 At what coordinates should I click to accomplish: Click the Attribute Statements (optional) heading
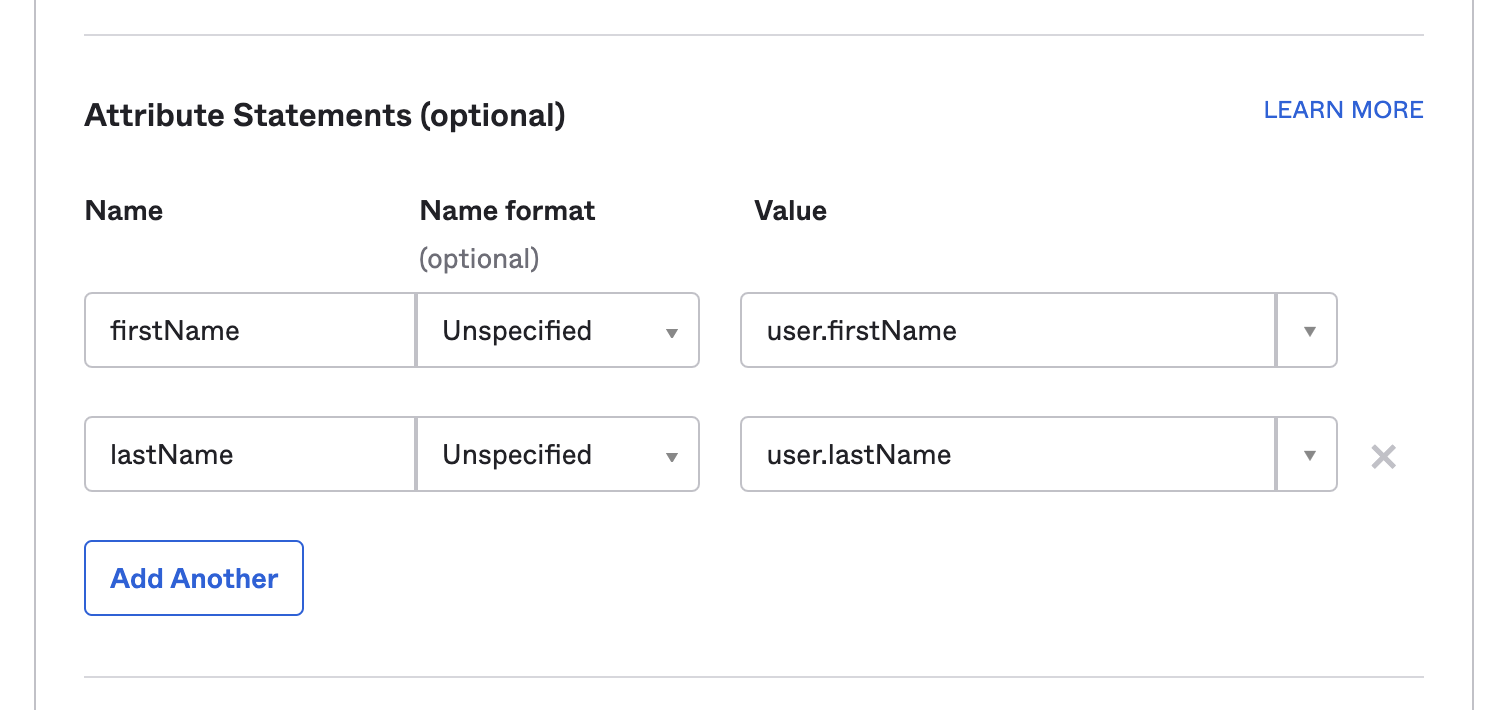pyautogui.click(x=325, y=116)
